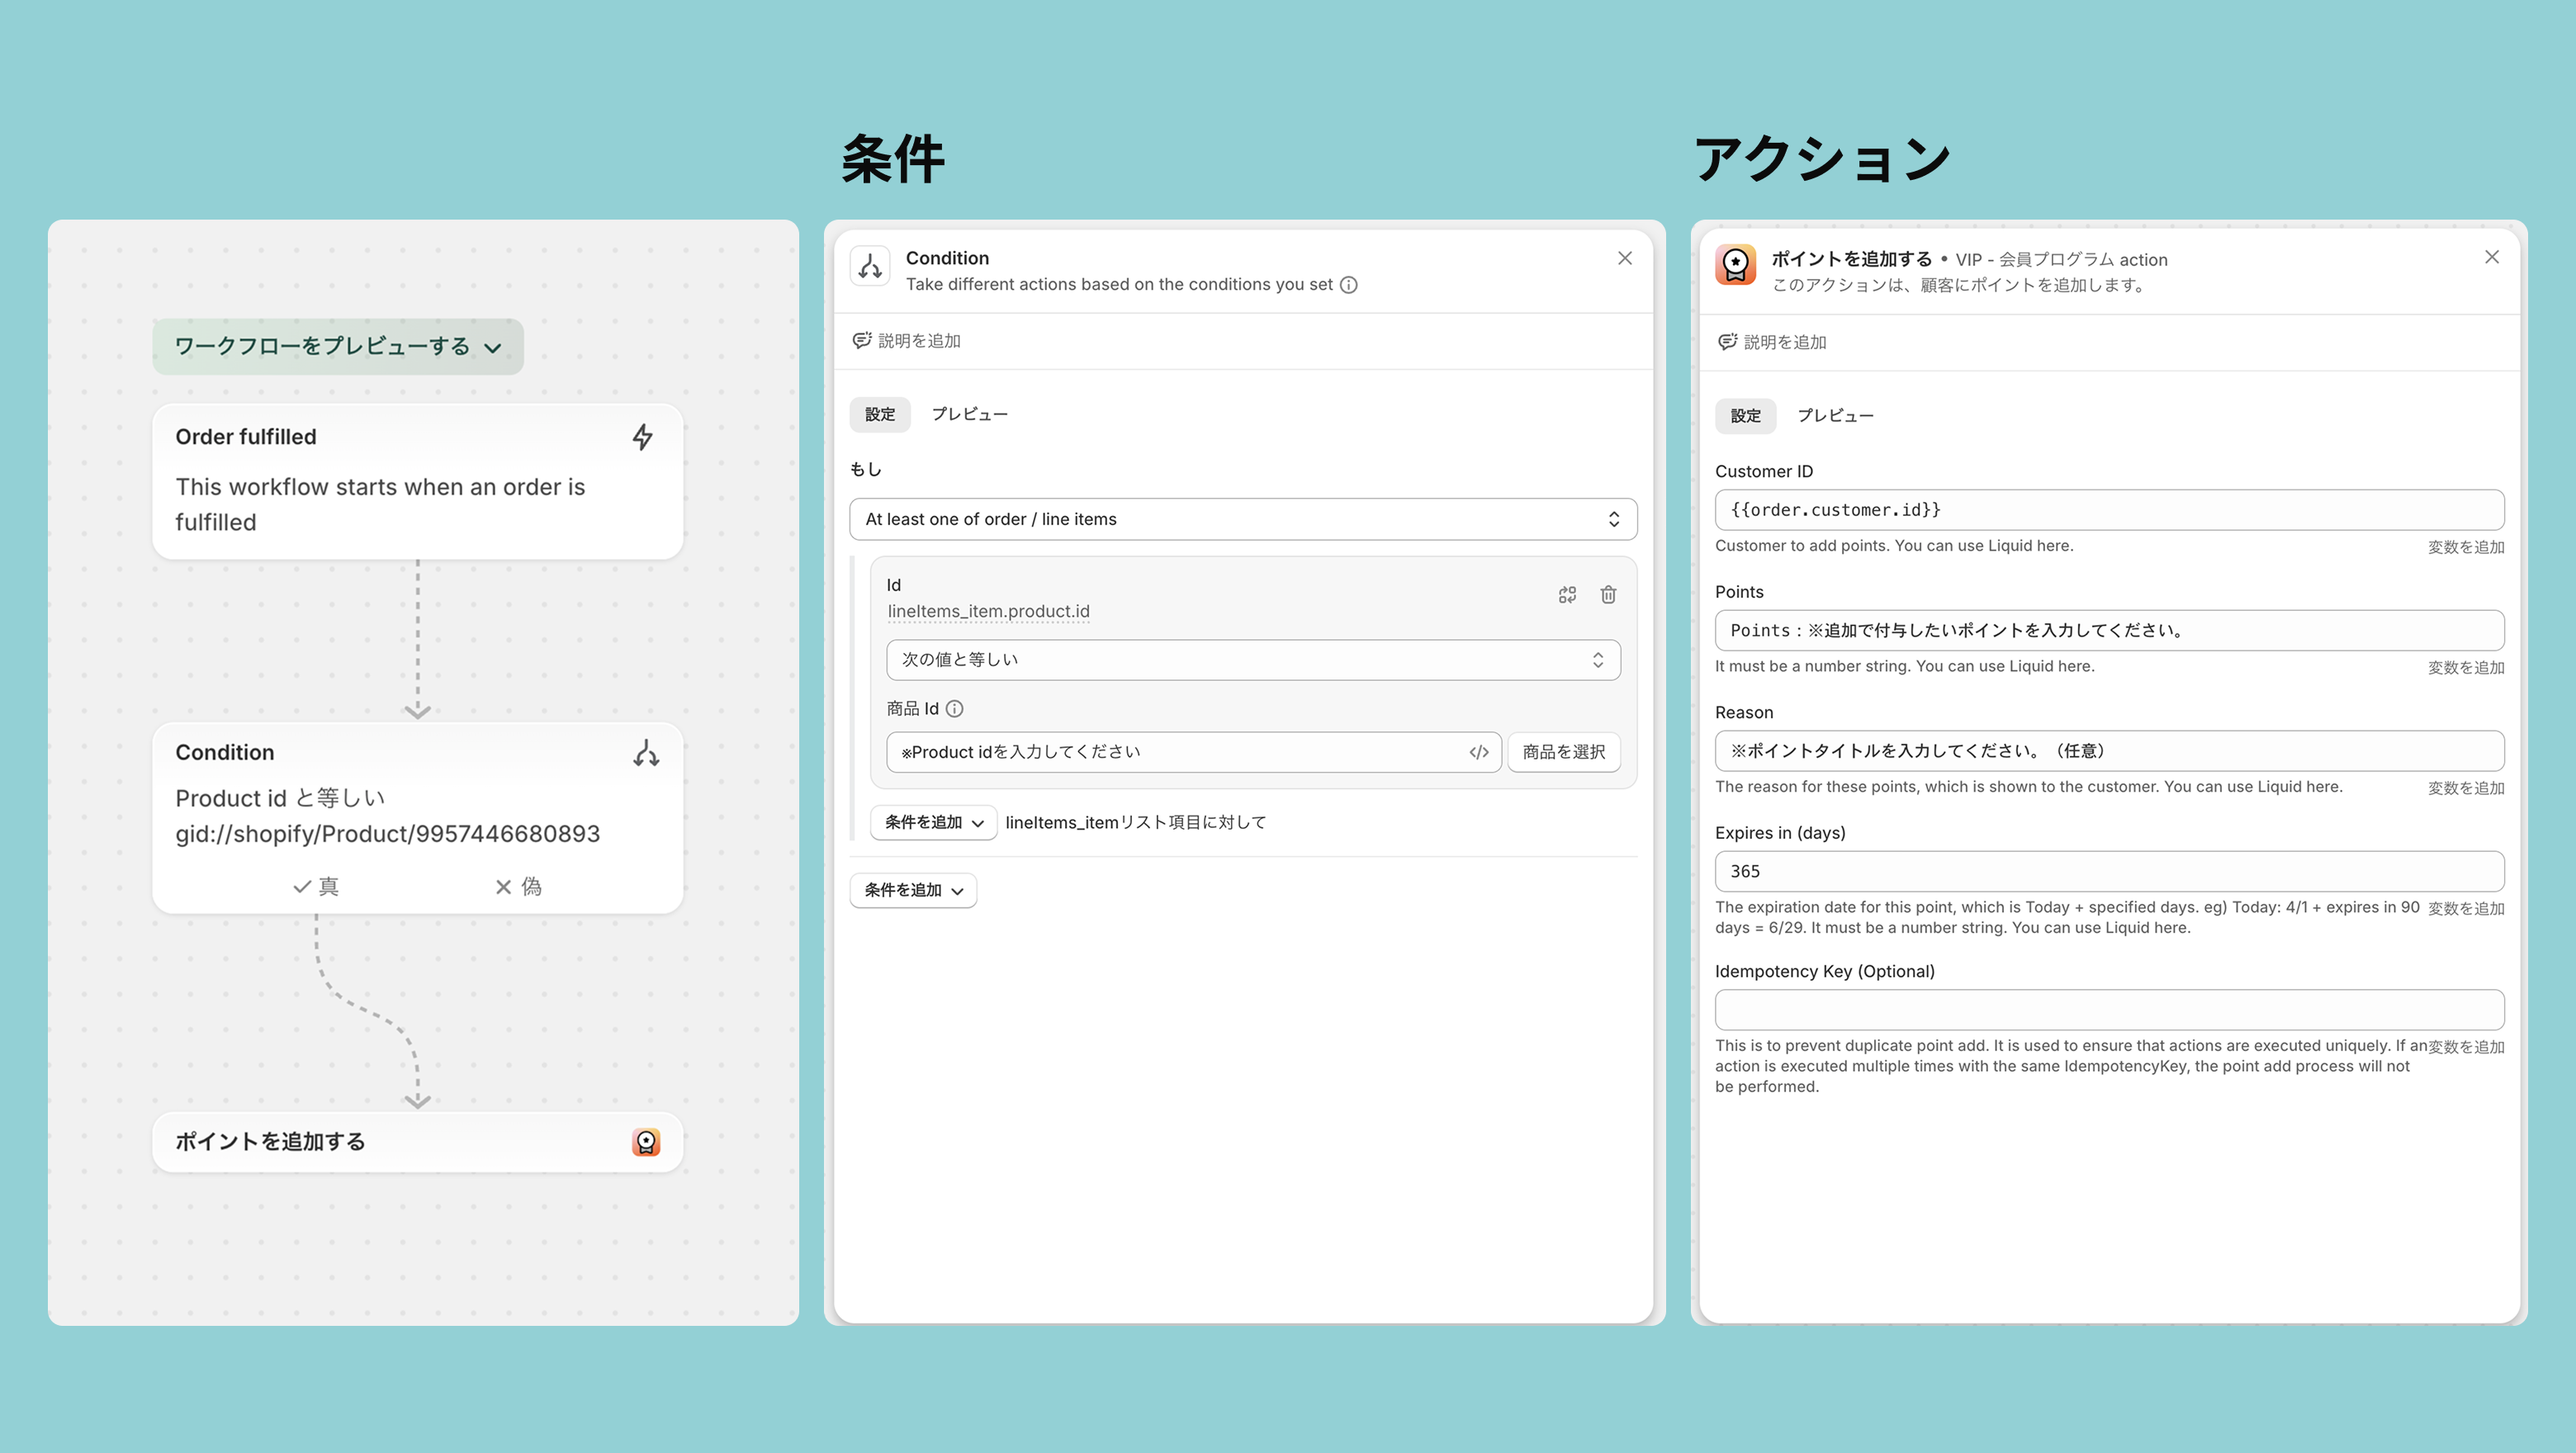Click the lightning icon on Order fulfilled

[x=643, y=437]
